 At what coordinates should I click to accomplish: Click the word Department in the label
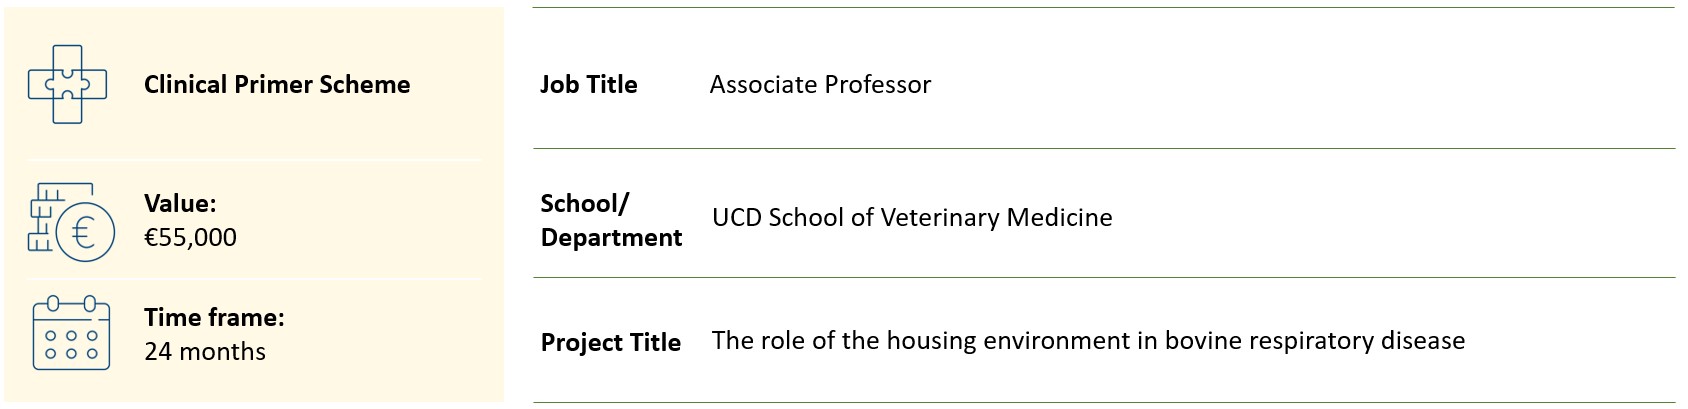click(611, 237)
